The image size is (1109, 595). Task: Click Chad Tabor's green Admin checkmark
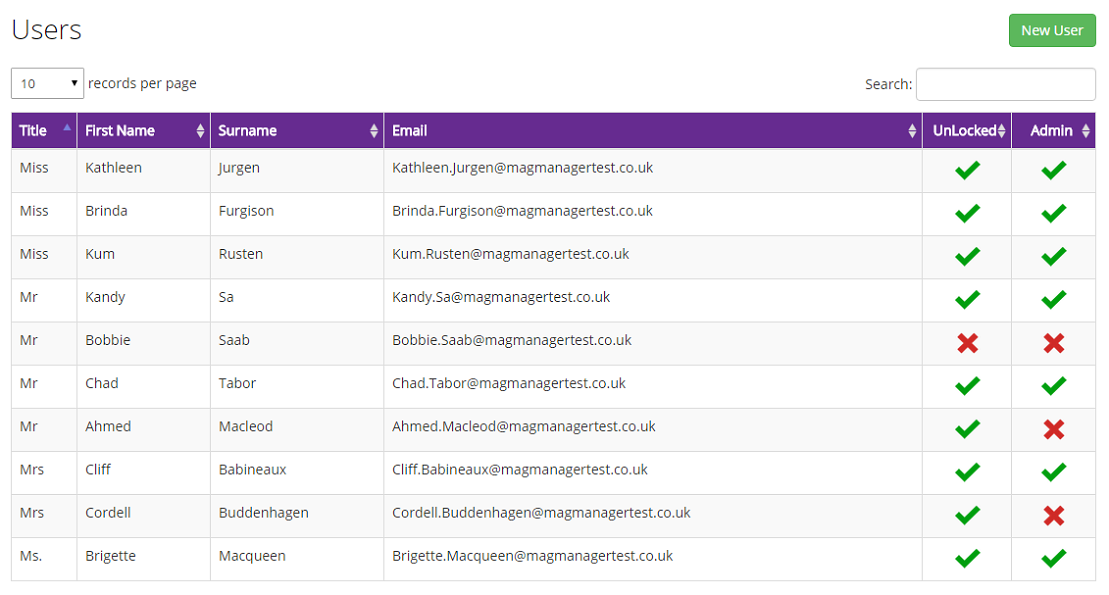point(1053,386)
